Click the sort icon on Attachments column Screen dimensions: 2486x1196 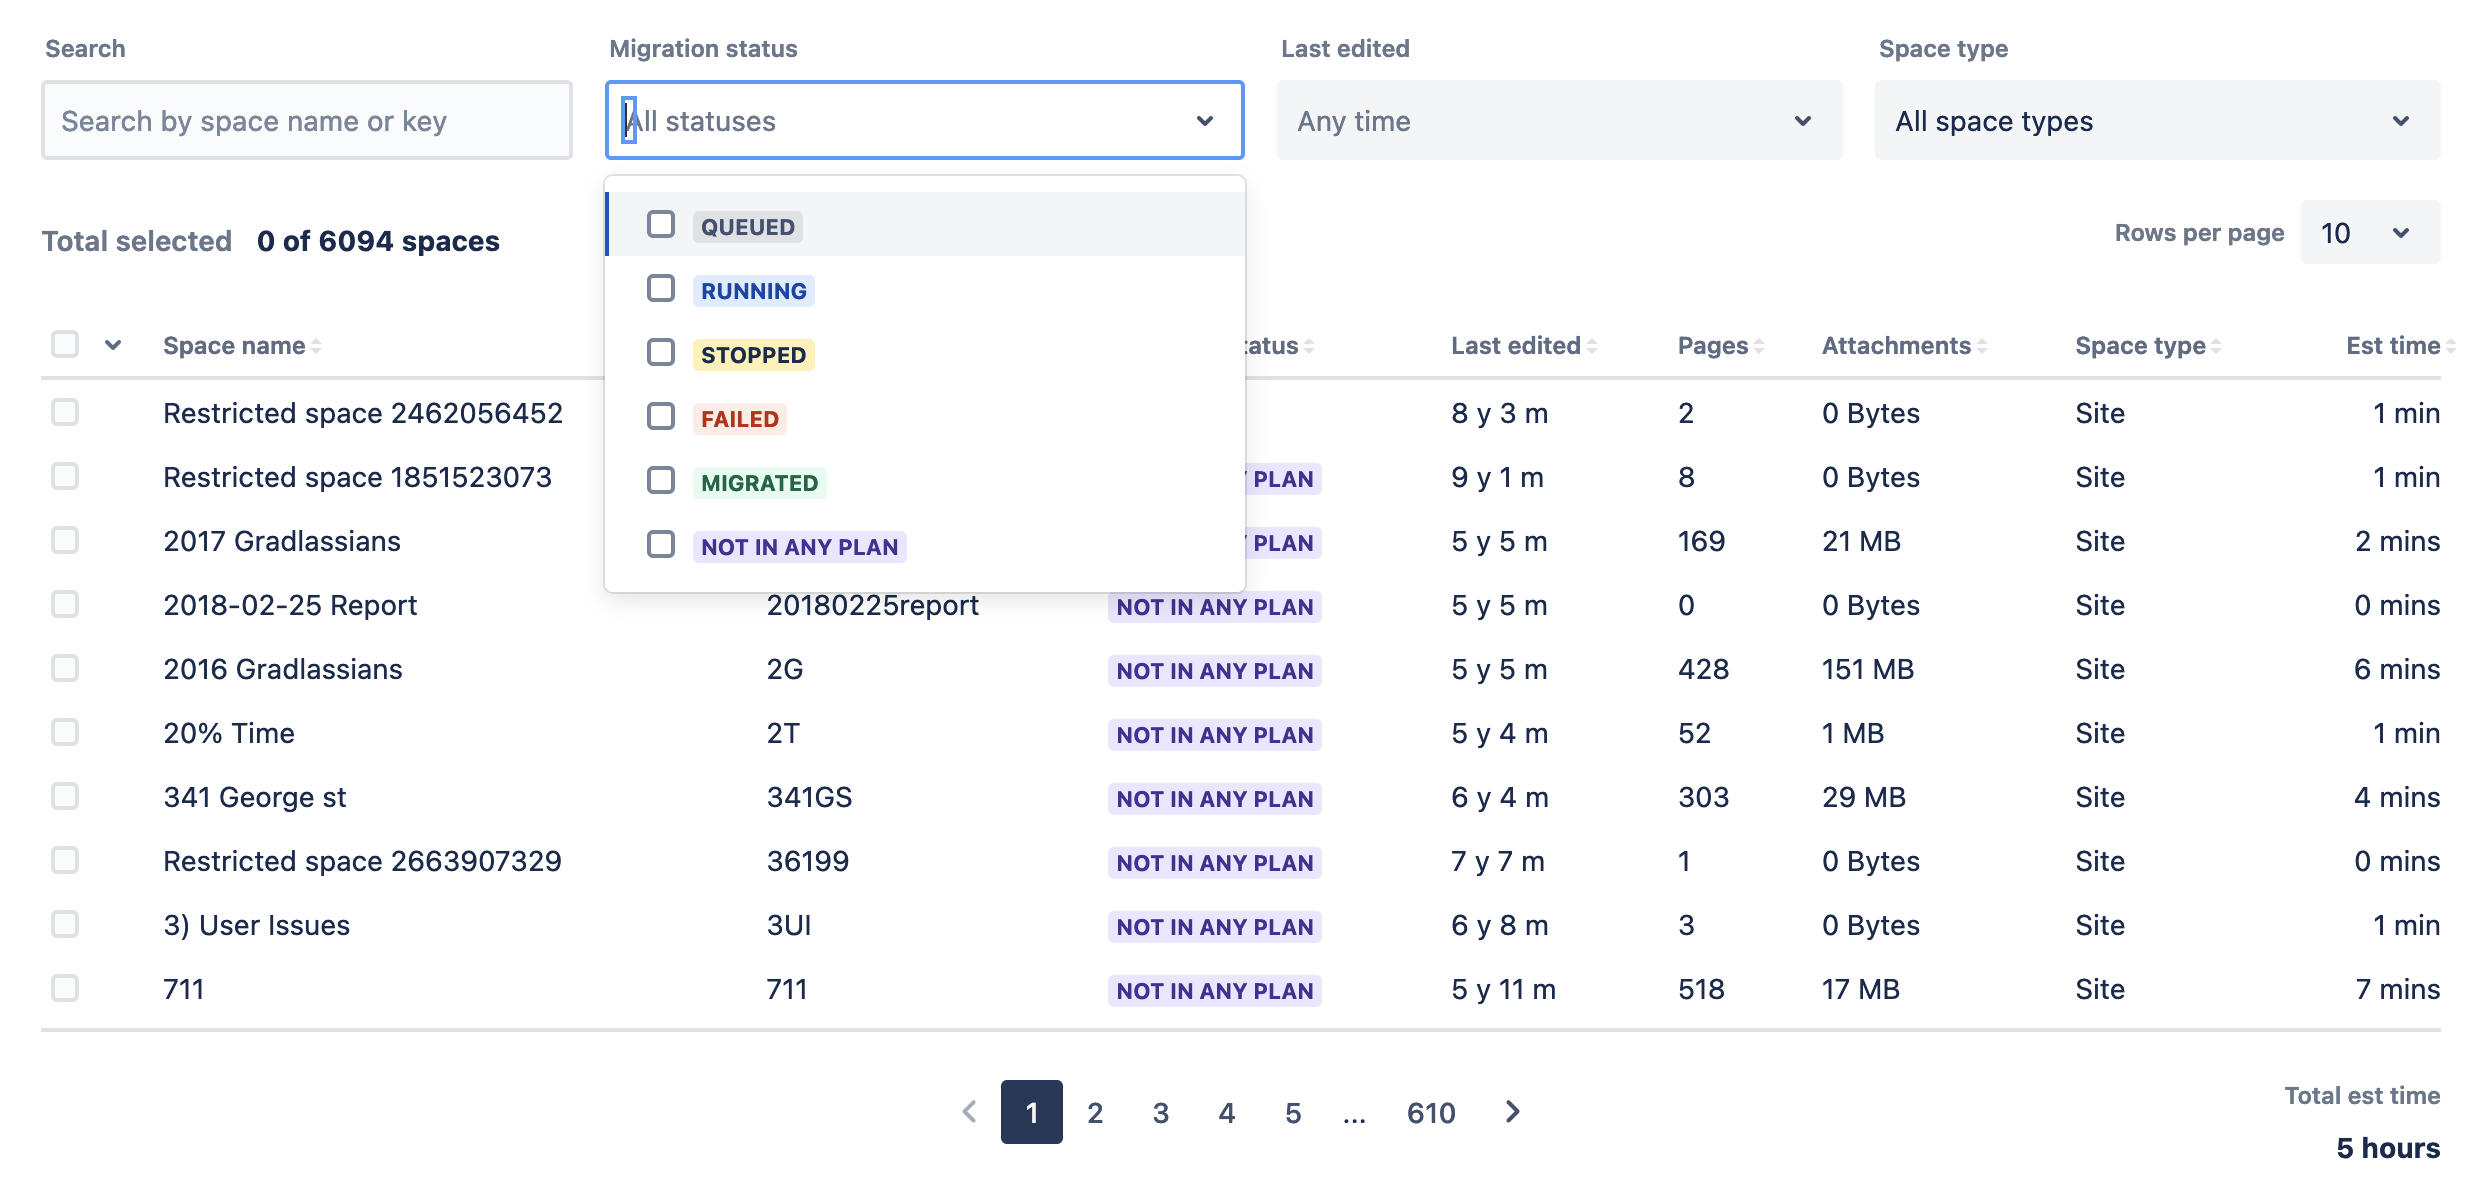click(1983, 344)
